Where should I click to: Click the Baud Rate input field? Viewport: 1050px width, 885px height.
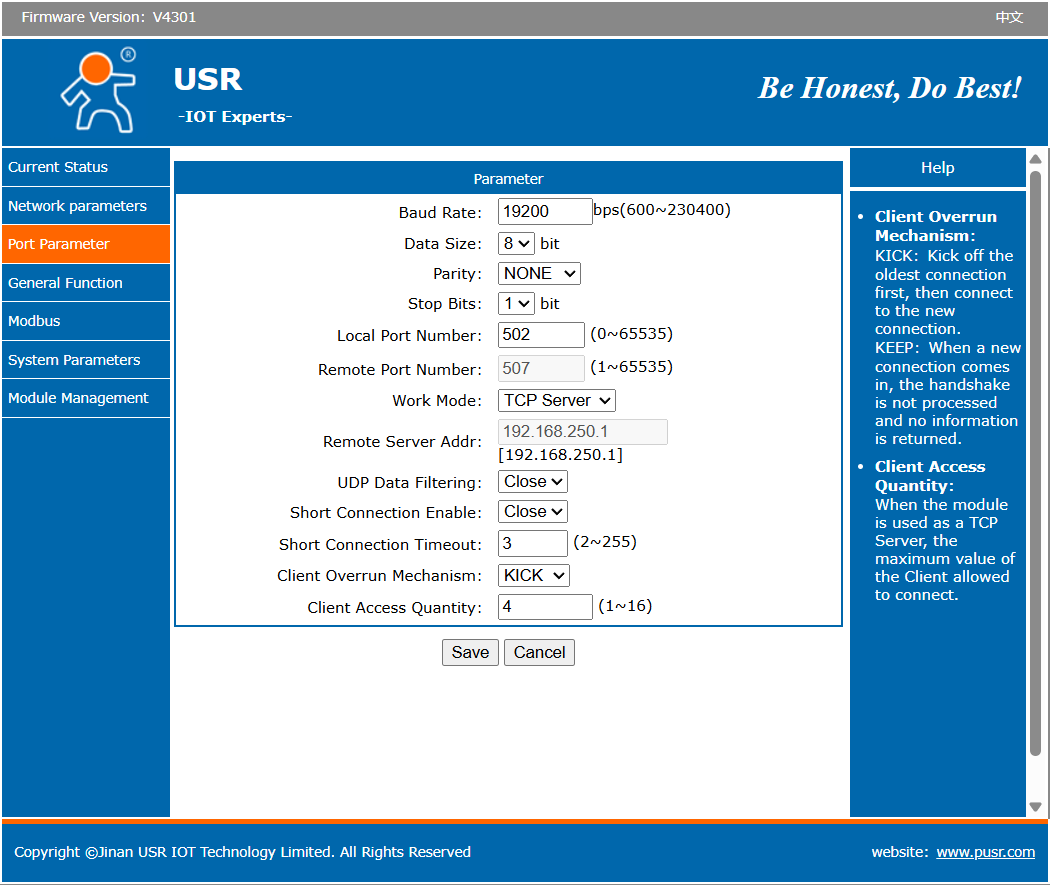click(x=545, y=211)
